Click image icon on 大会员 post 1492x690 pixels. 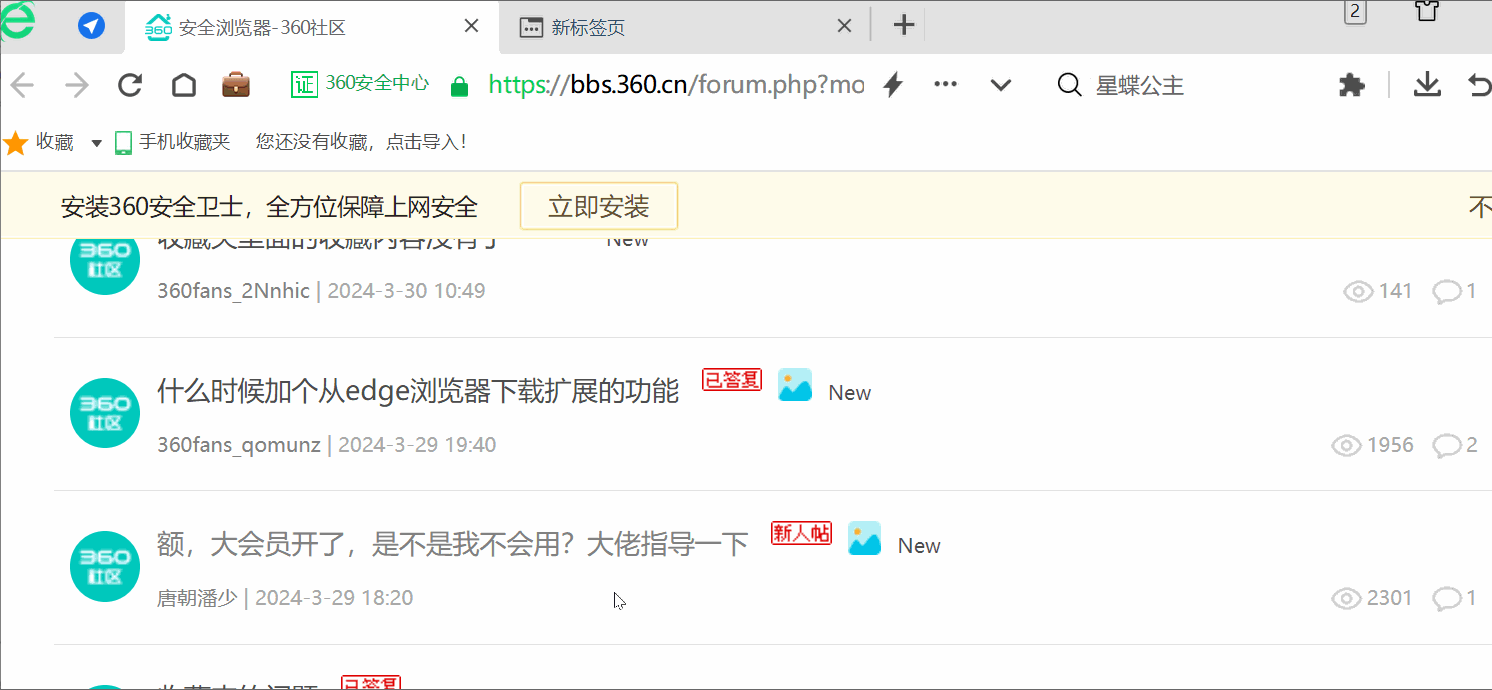click(865, 538)
